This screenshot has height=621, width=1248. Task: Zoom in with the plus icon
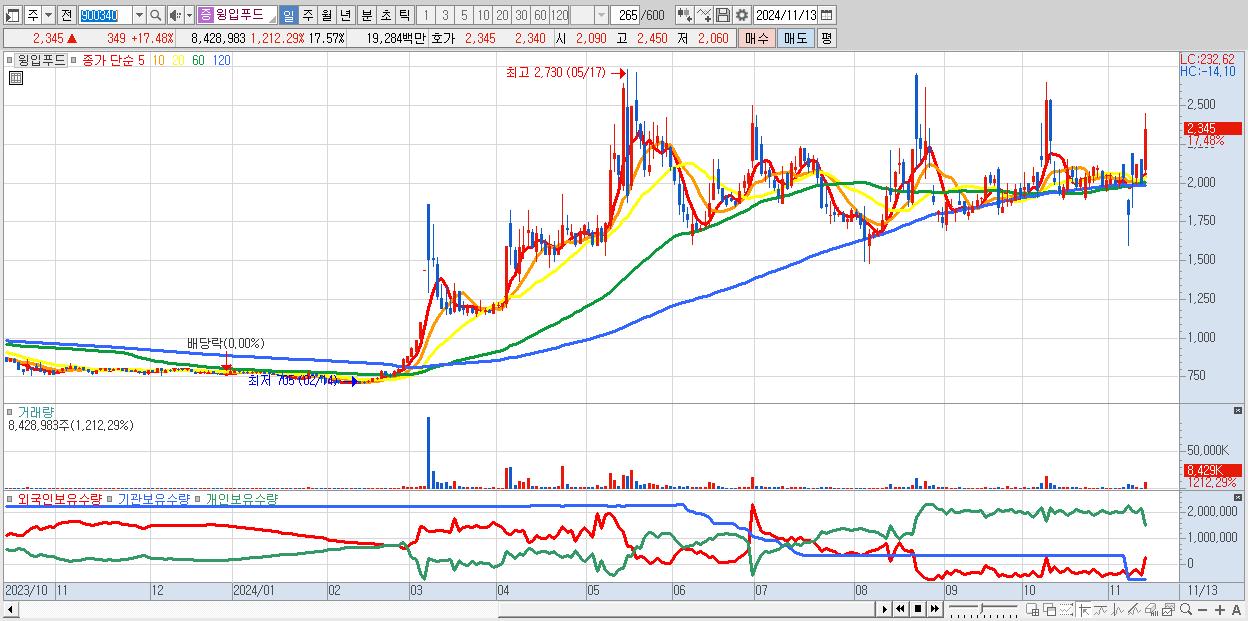(x=1220, y=610)
